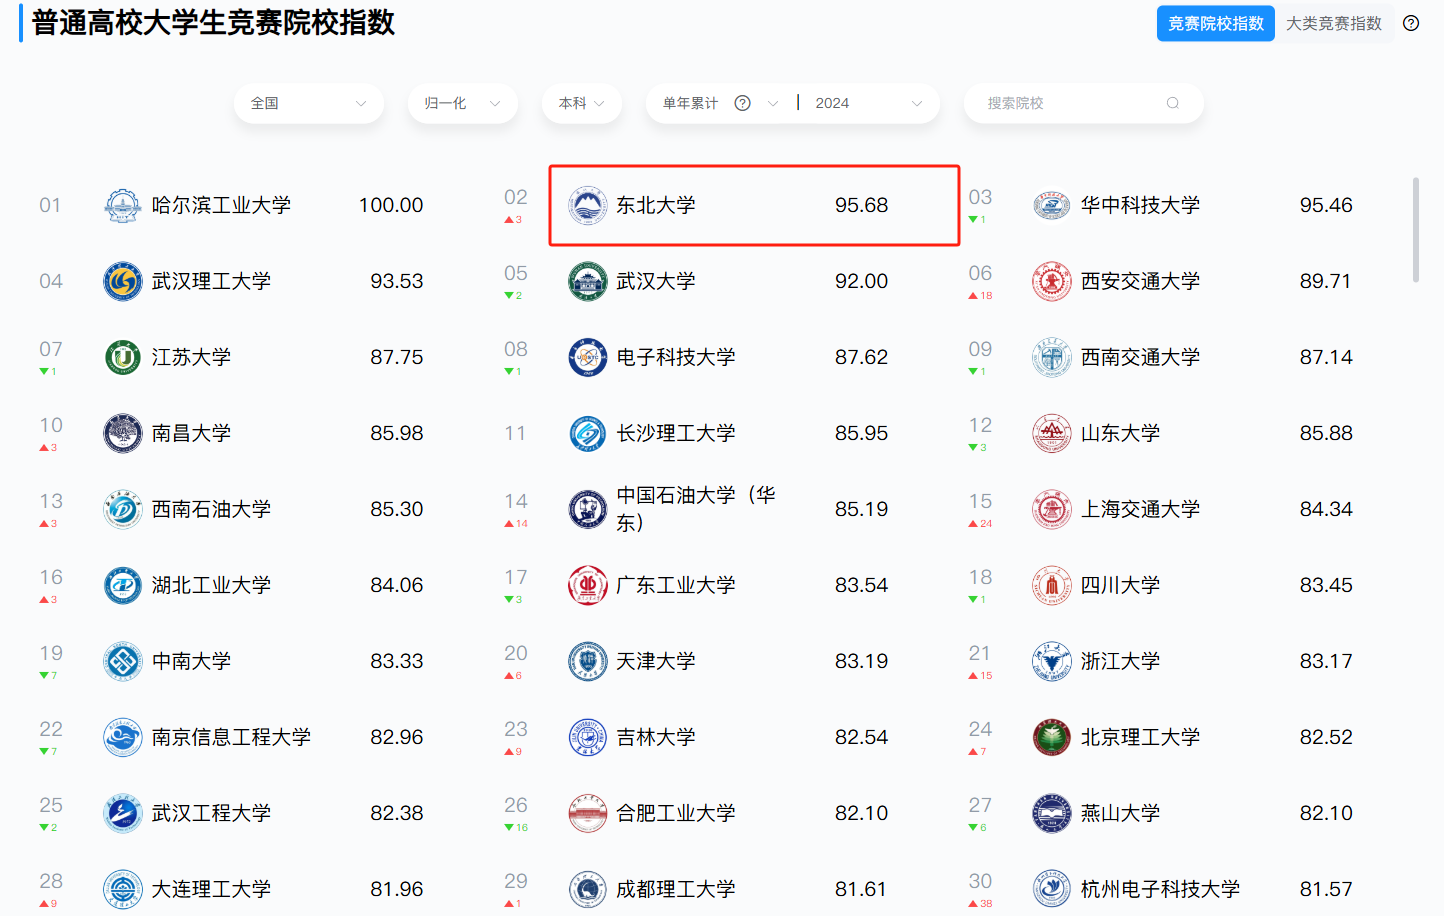The height and width of the screenshot is (916, 1444).
Task: Open the 2024 year dropdown
Action: coord(867,103)
